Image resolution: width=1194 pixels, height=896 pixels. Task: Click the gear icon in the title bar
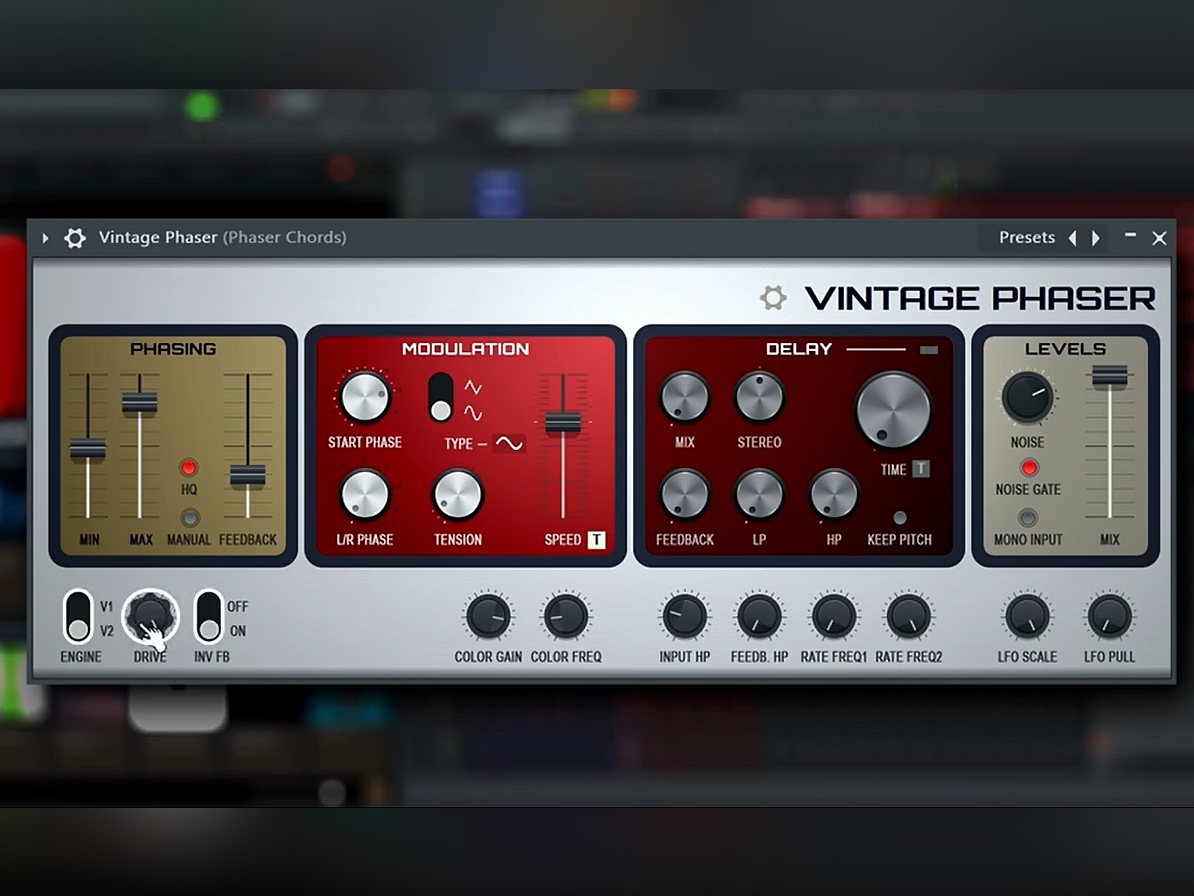[x=75, y=238]
